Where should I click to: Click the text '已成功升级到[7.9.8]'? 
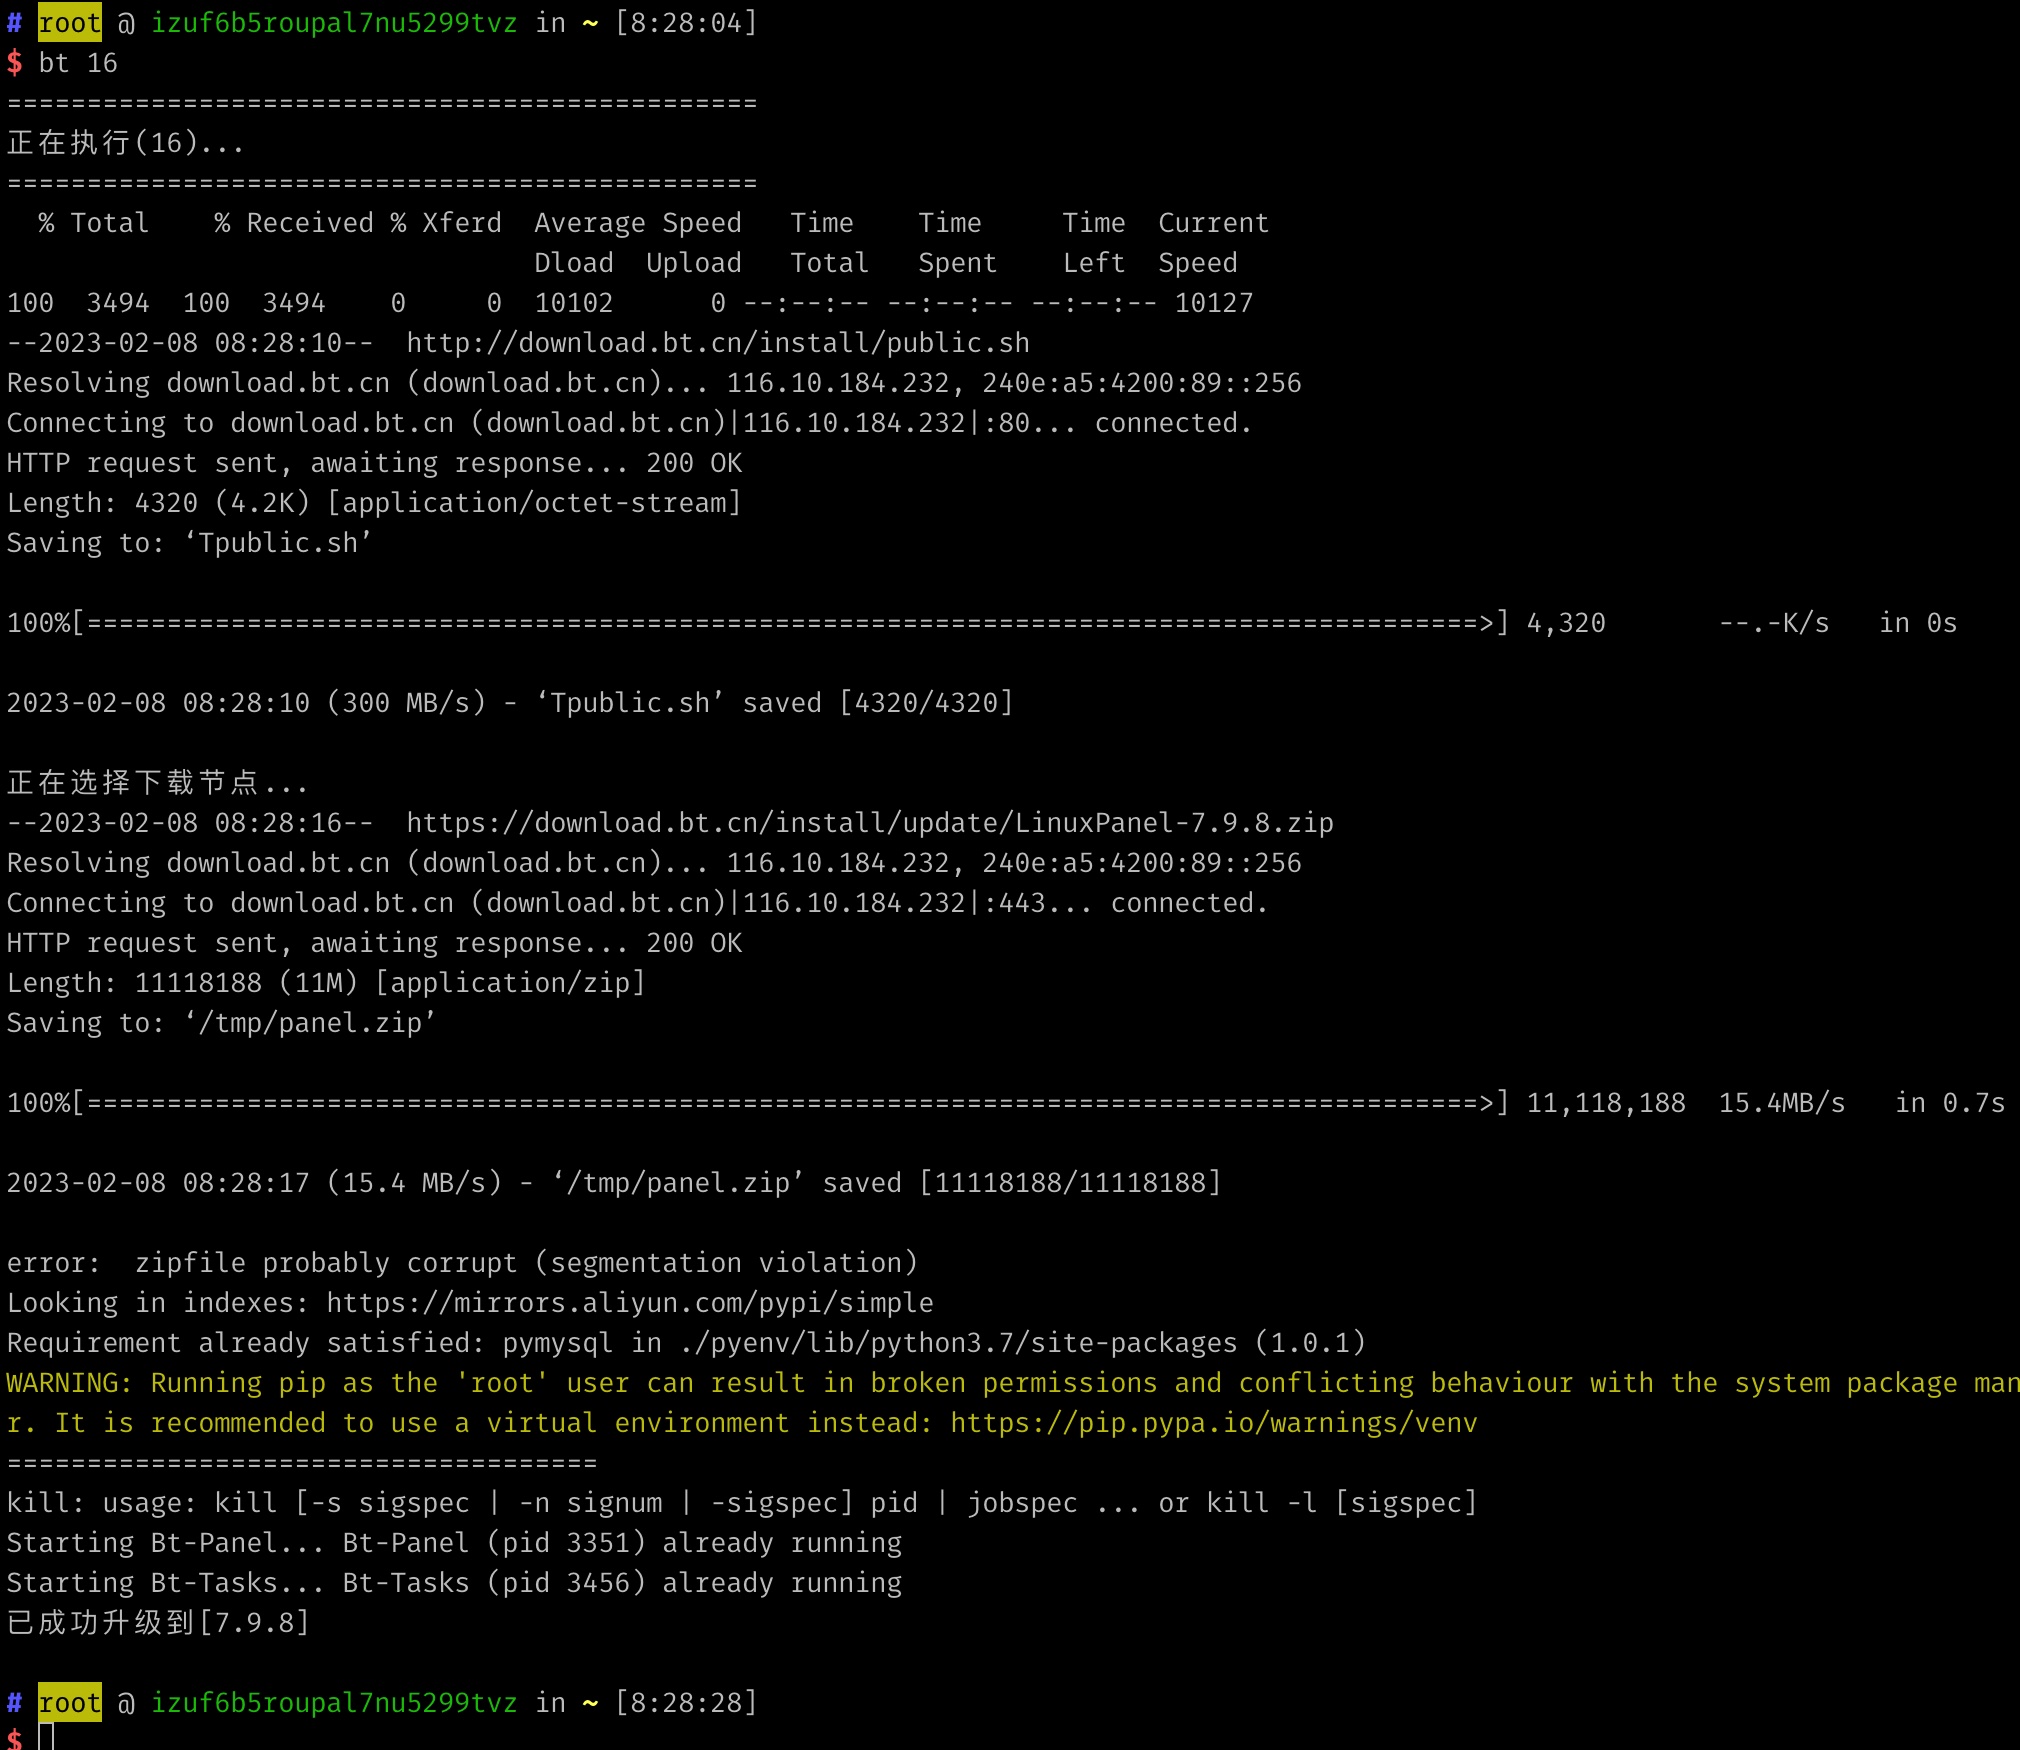coord(158,1623)
